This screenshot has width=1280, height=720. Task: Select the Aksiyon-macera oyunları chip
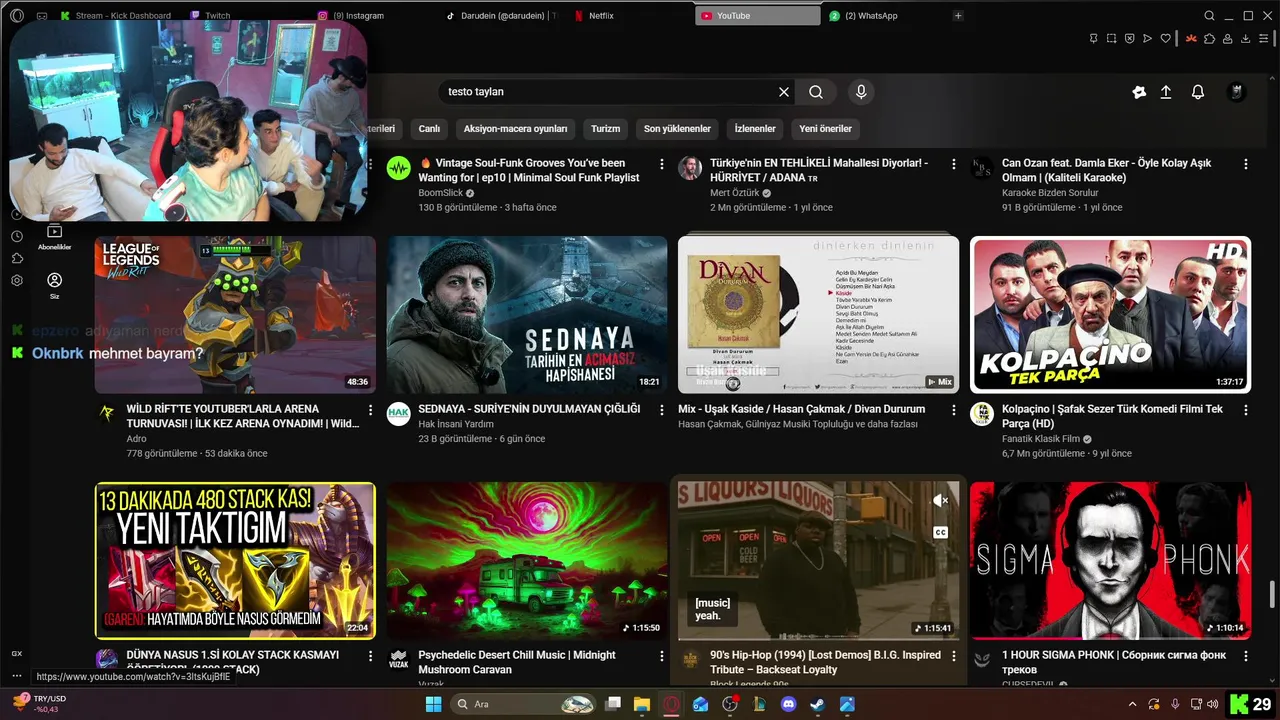click(x=515, y=129)
